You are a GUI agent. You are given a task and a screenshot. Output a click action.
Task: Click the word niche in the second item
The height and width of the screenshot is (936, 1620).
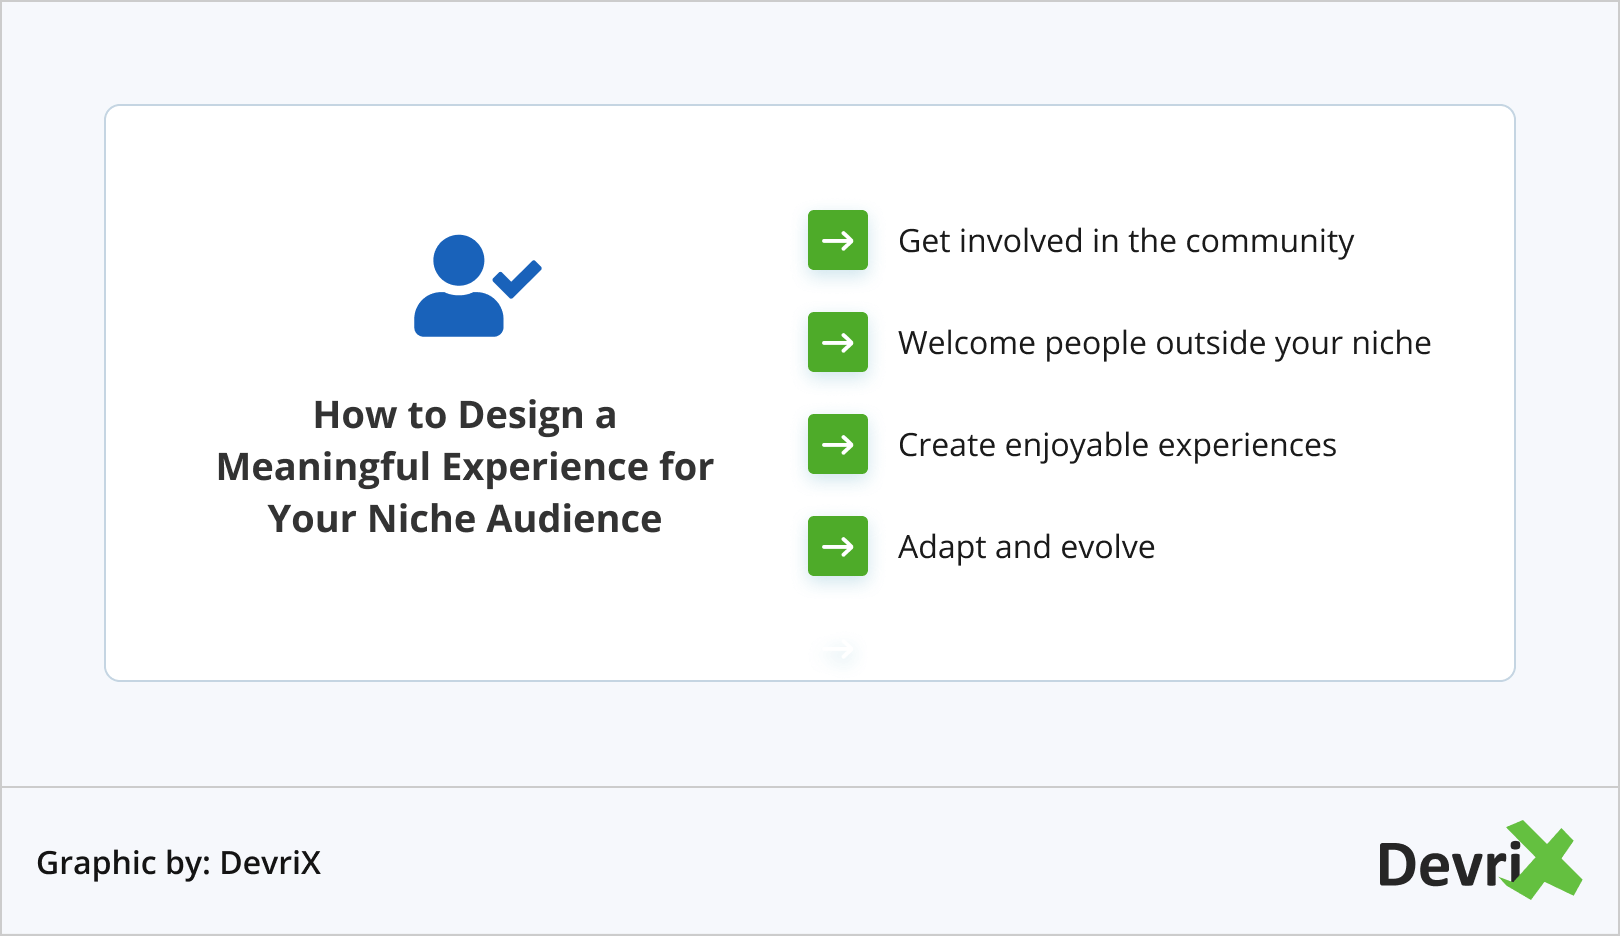1391,343
